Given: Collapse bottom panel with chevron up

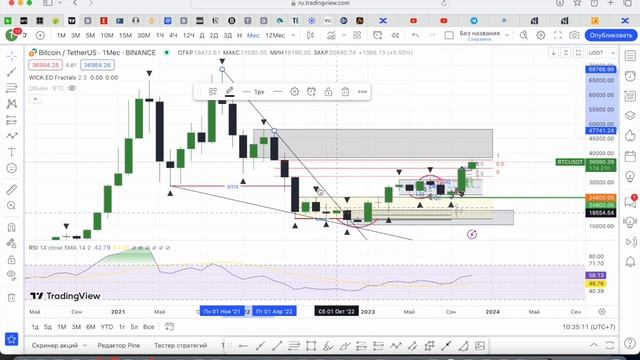Looking at the screenshot, I should point(594,345).
